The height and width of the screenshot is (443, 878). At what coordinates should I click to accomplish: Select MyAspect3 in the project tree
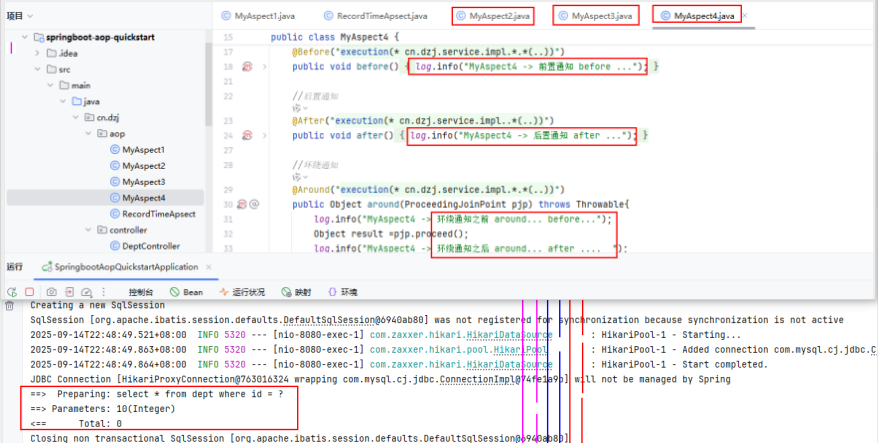click(142, 181)
